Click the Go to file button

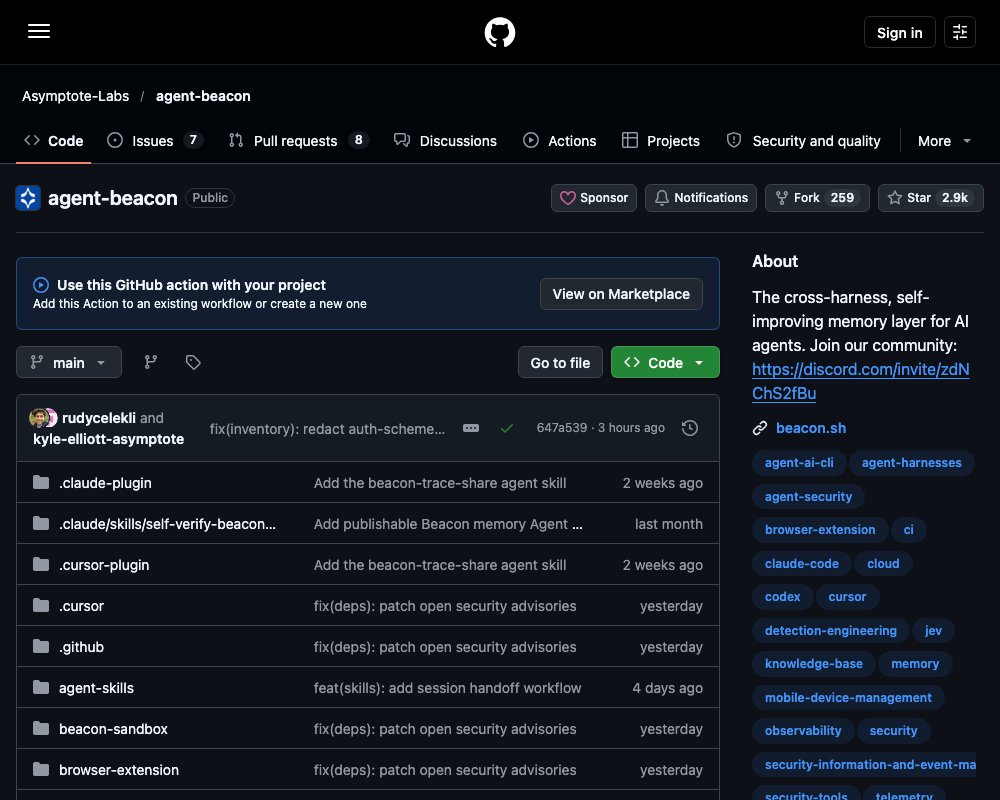coord(560,362)
